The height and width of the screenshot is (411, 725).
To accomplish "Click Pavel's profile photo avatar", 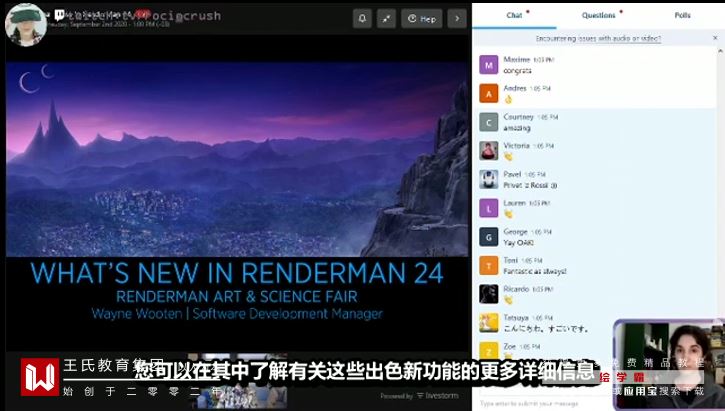I will (x=489, y=179).
